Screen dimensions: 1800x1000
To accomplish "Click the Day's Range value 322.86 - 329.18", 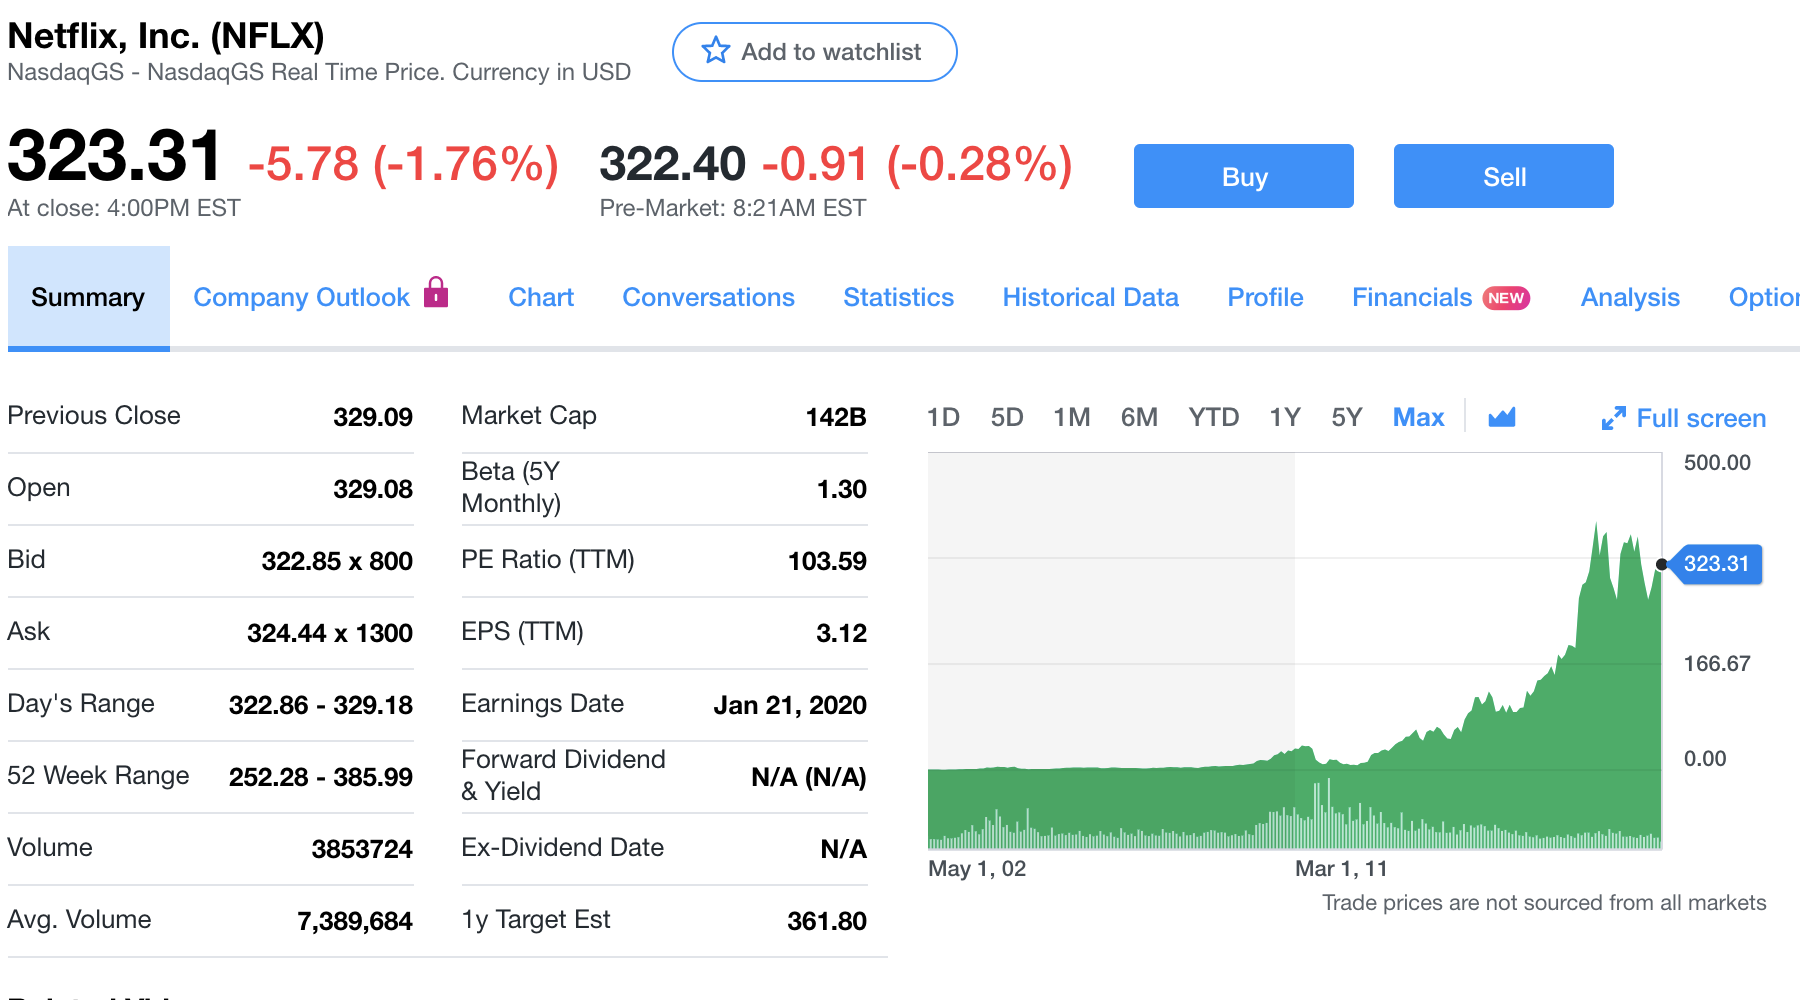I will (321, 705).
